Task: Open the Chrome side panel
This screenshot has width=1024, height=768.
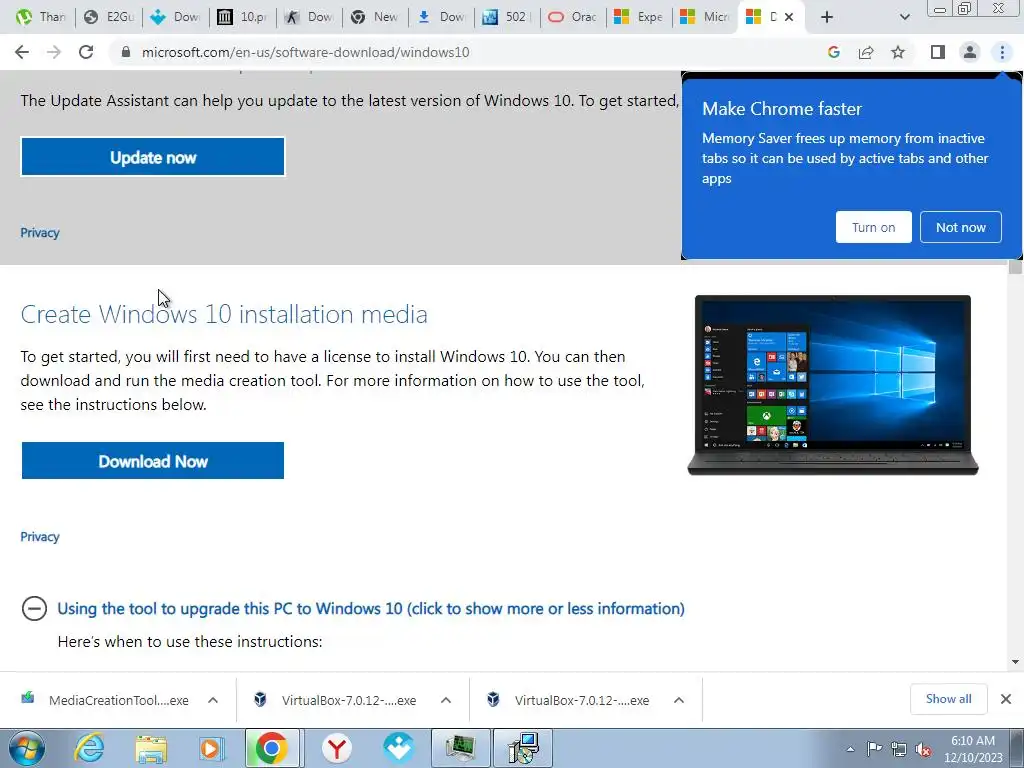Action: [x=938, y=52]
